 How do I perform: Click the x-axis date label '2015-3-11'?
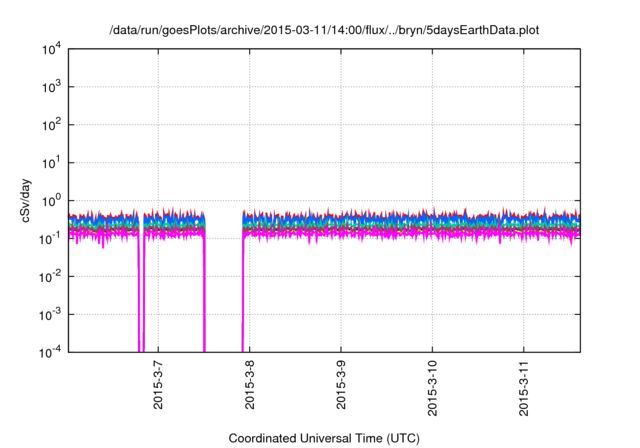(x=524, y=388)
